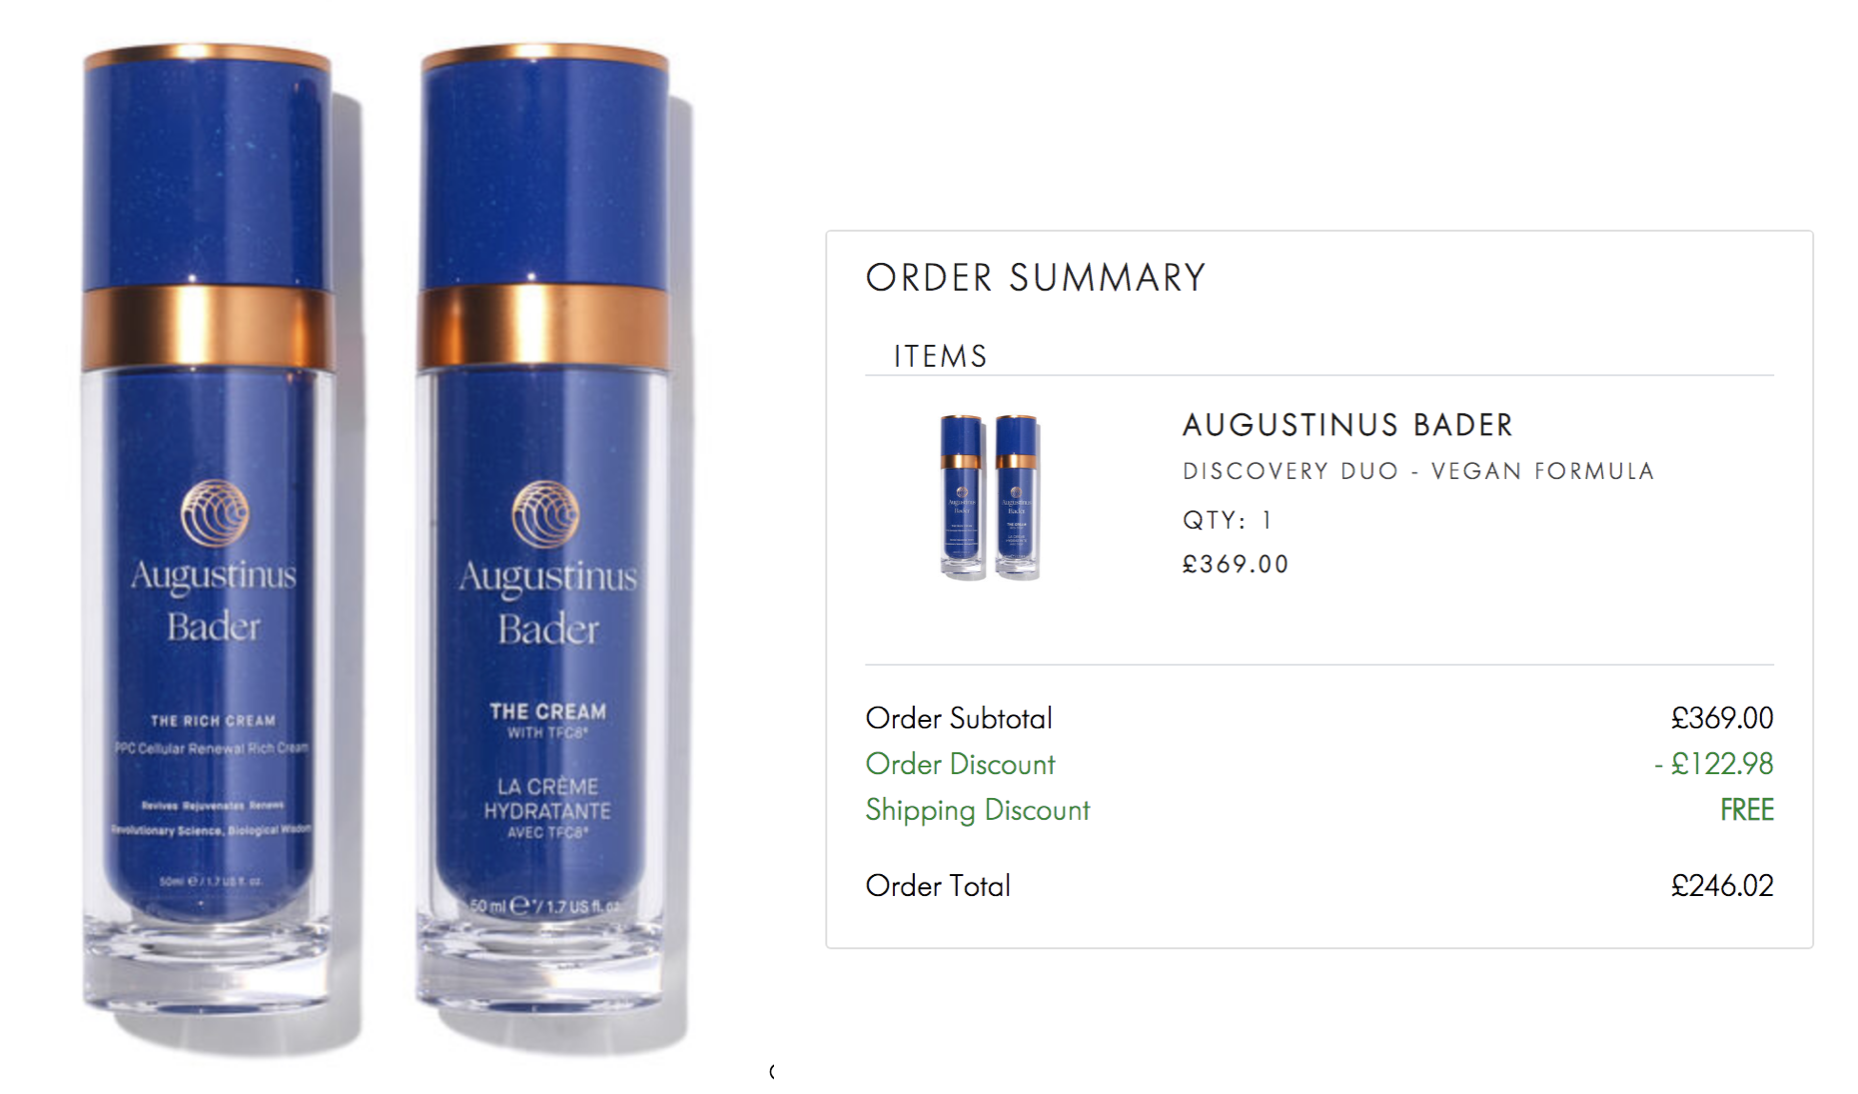Click The Cream bottle image on right
Viewport: 1858px width, 1094px height.
[x=545, y=530]
